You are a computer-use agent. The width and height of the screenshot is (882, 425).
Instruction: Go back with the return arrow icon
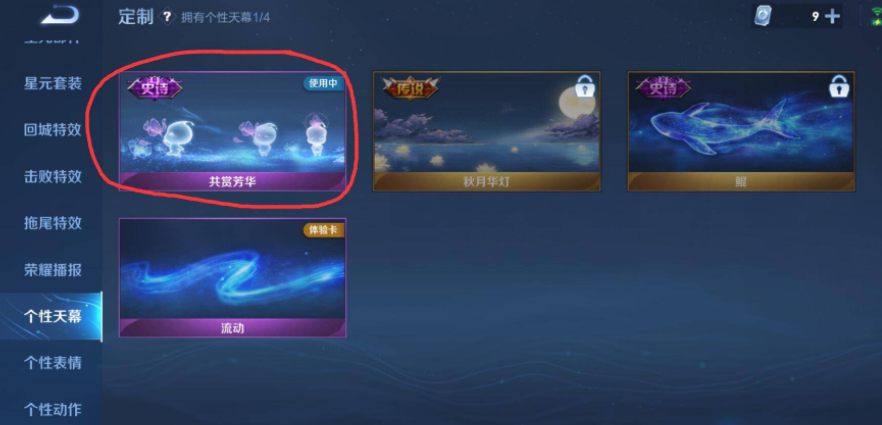coord(60,15)
